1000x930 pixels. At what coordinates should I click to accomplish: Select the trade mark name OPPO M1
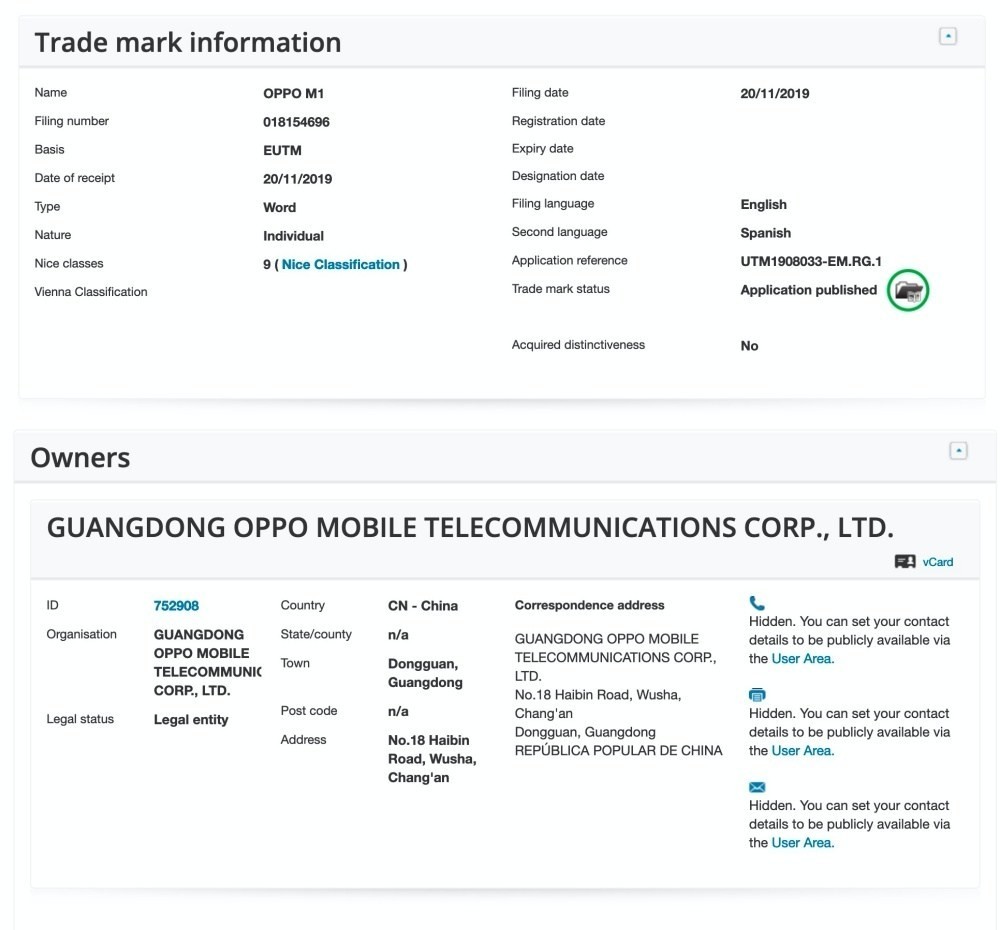tap(293, 94)
